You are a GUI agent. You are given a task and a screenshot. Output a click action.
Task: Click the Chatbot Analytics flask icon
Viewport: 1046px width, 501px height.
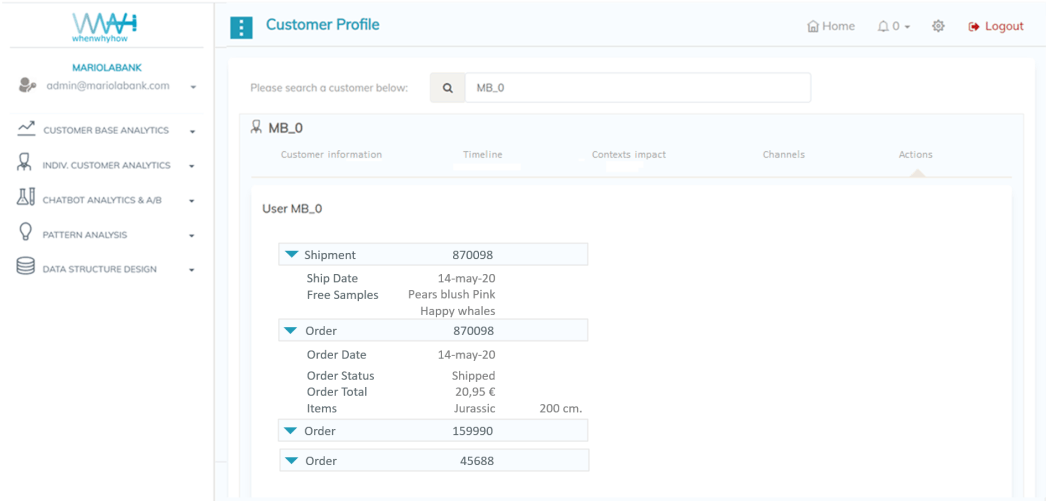coord(26,199)
